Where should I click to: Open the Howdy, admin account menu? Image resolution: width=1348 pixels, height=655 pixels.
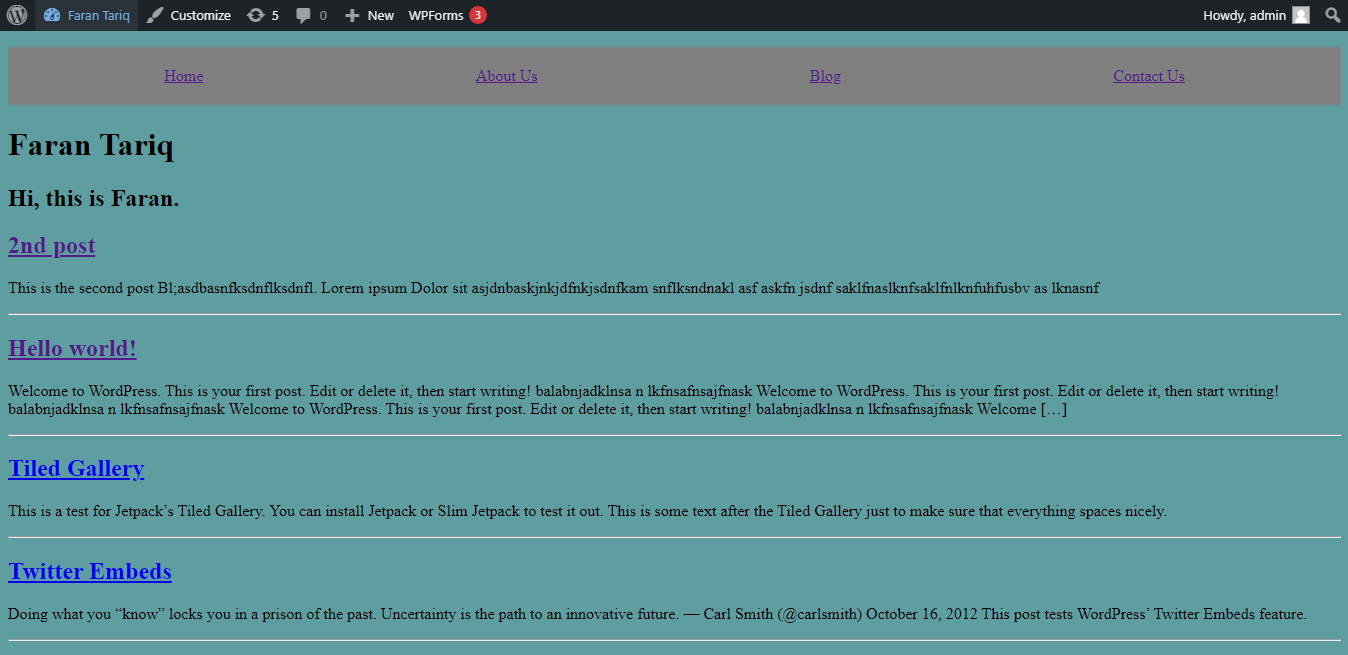pyautogui.click(x=1244, y=15)
